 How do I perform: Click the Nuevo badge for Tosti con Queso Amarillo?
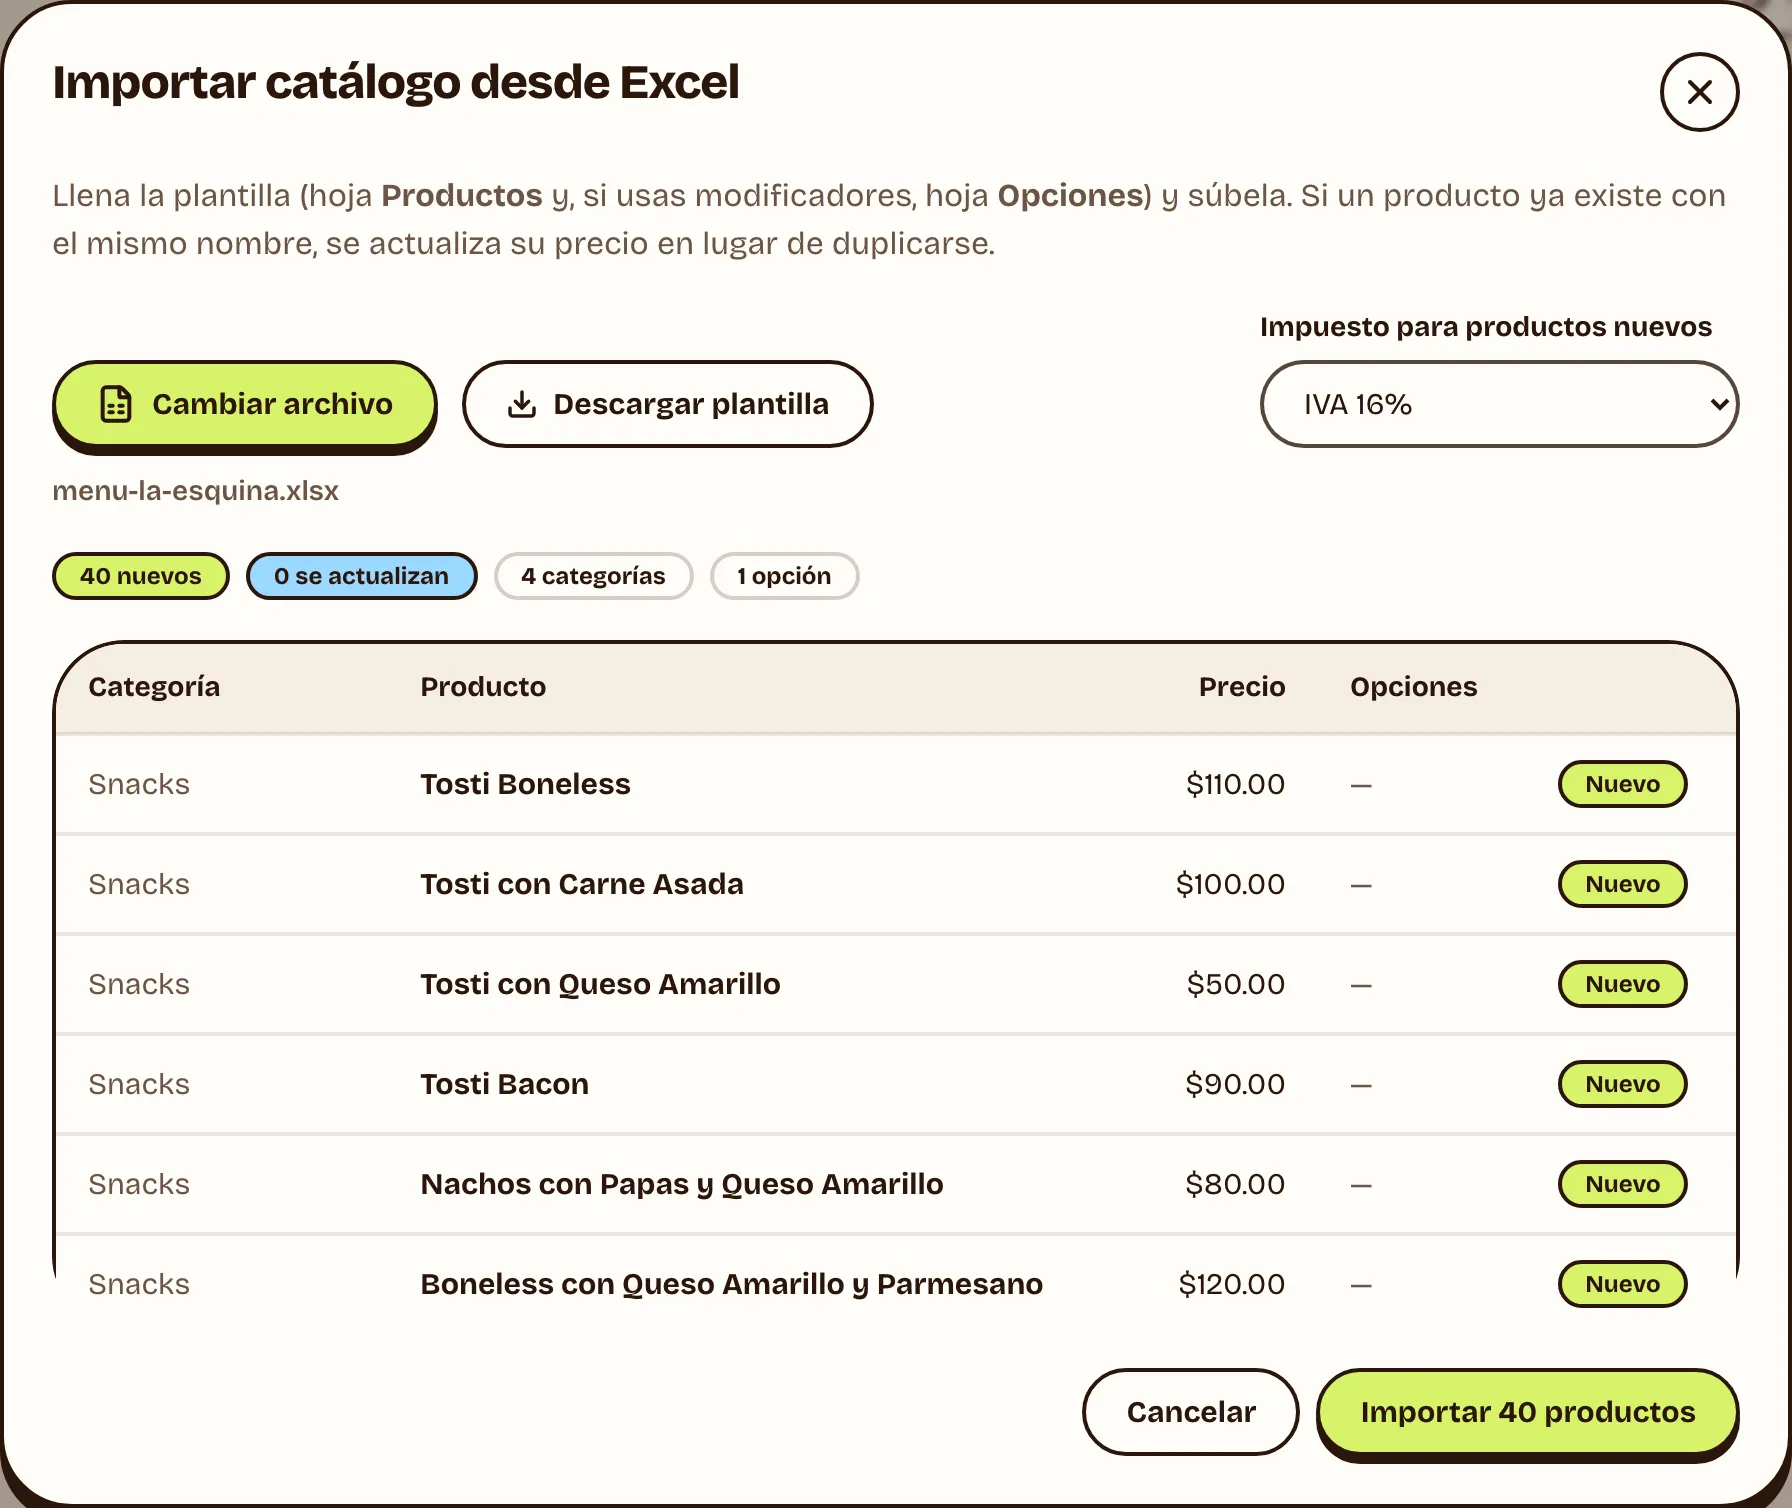click(x=1622, y=984)
